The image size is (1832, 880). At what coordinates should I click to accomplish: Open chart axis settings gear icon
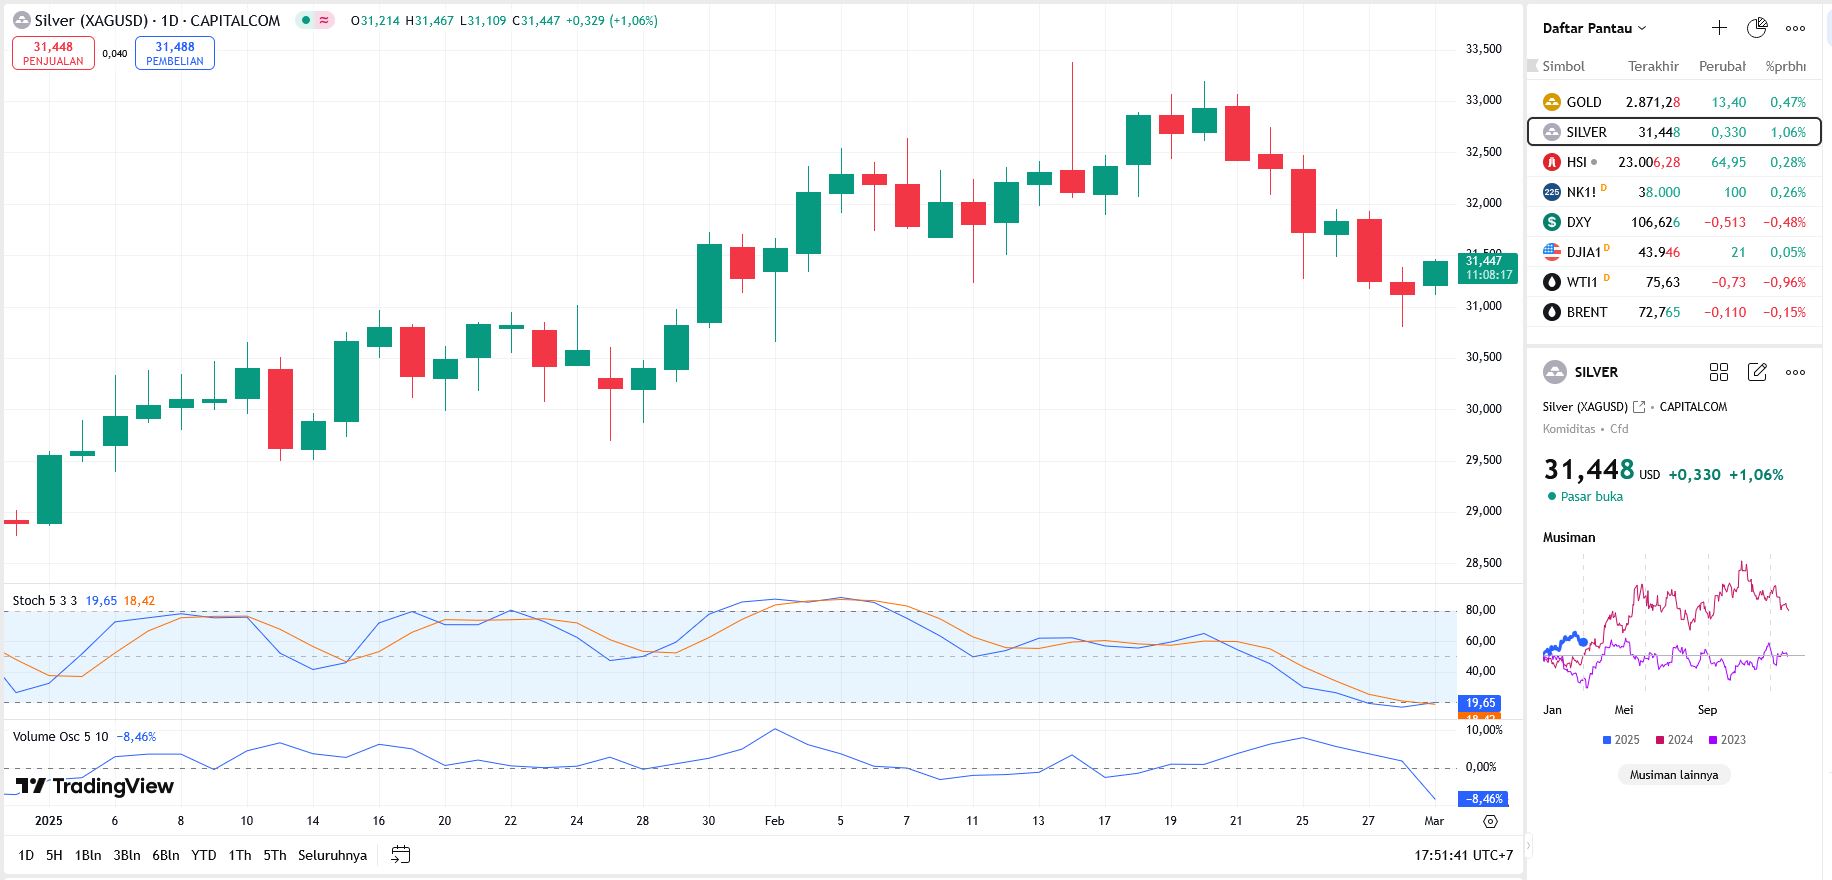1490,821
